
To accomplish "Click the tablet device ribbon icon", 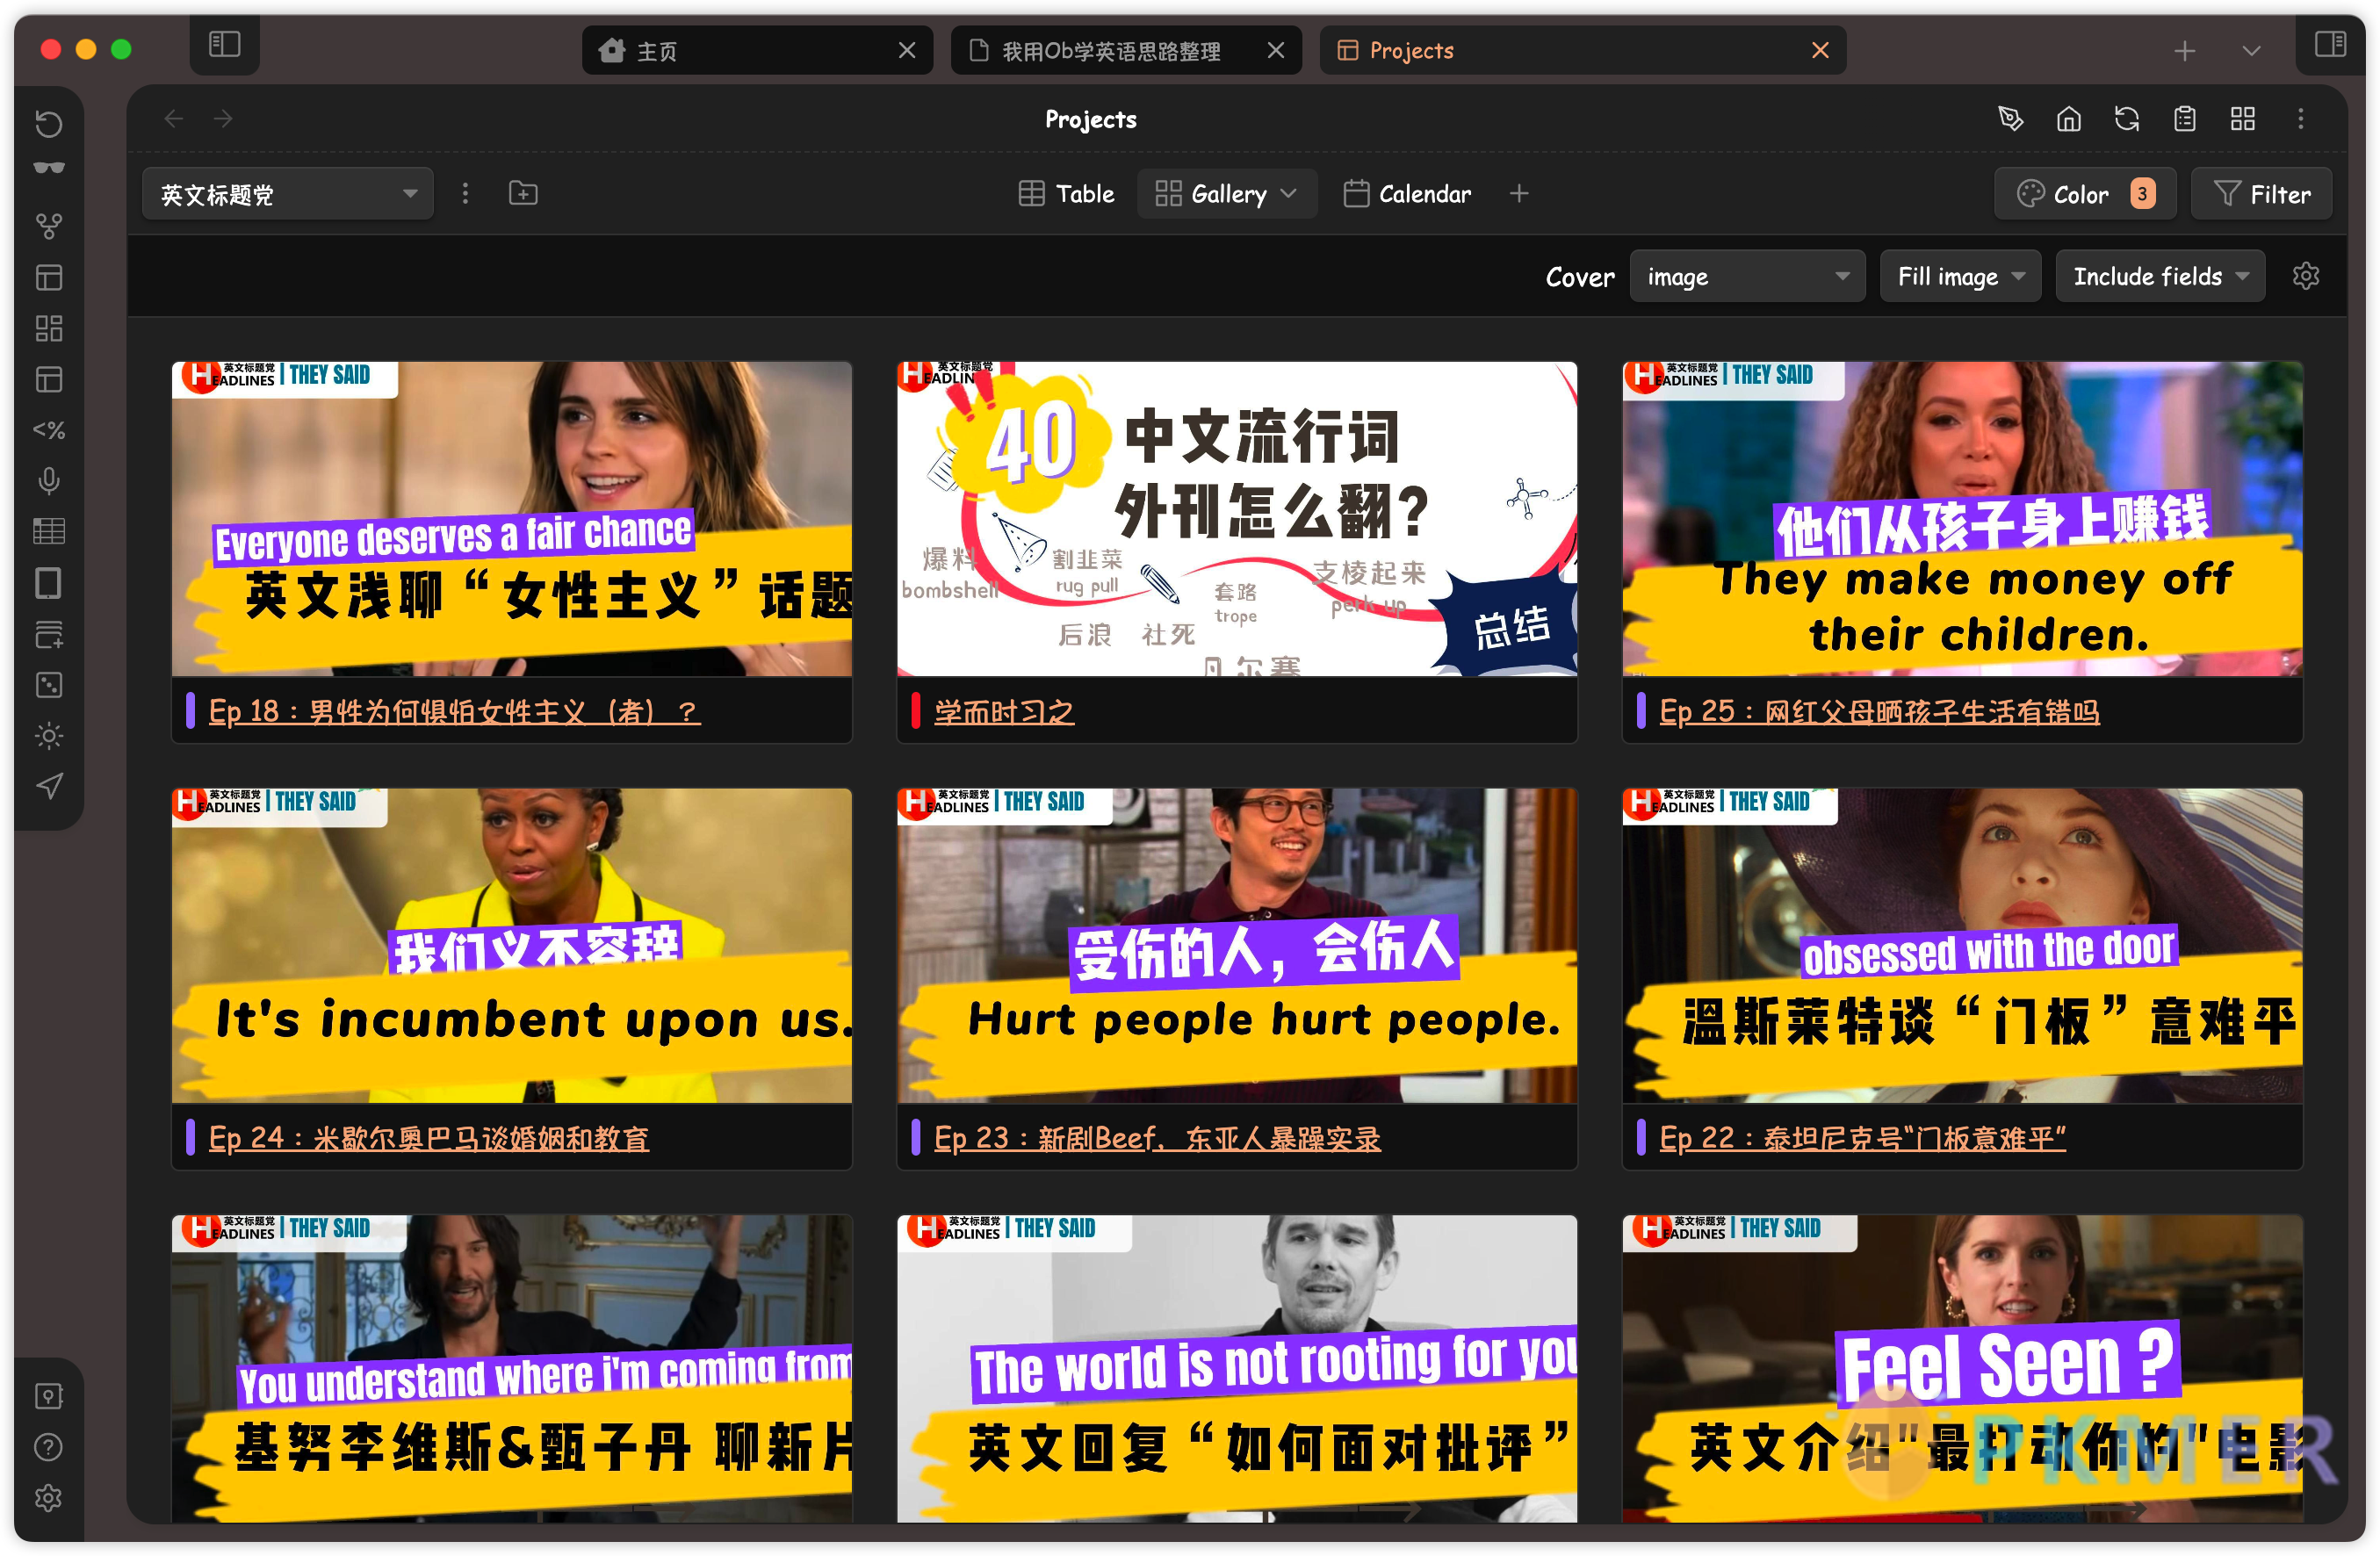I will 49,583.
